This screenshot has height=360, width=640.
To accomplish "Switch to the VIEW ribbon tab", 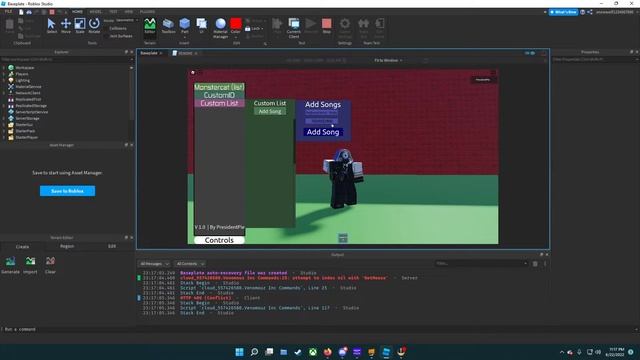I will pyautogui.click(x=129, y=12).
